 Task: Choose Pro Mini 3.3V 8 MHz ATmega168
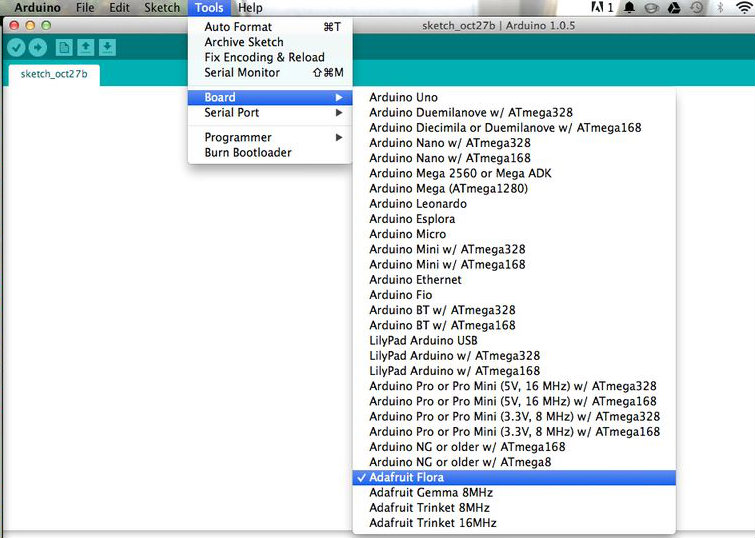coord(514,432)
